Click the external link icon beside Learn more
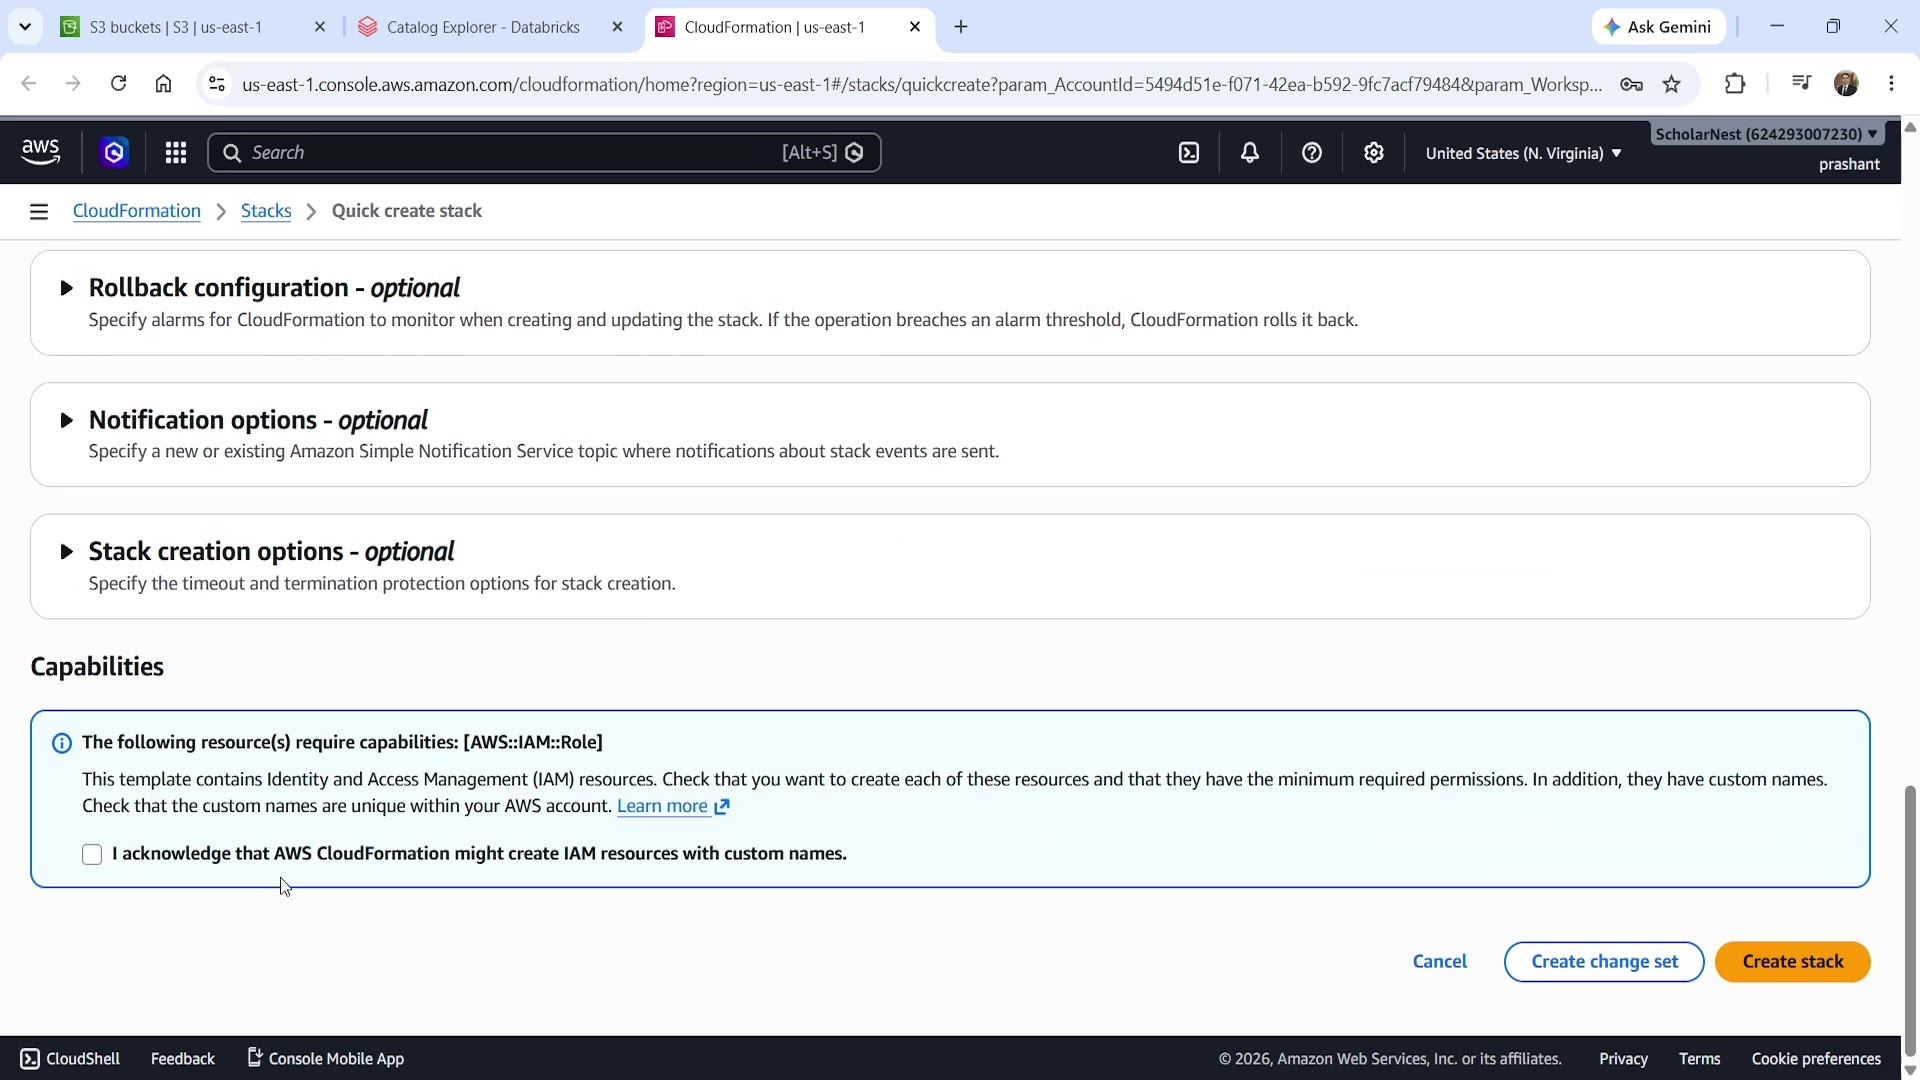 [722, 806]
